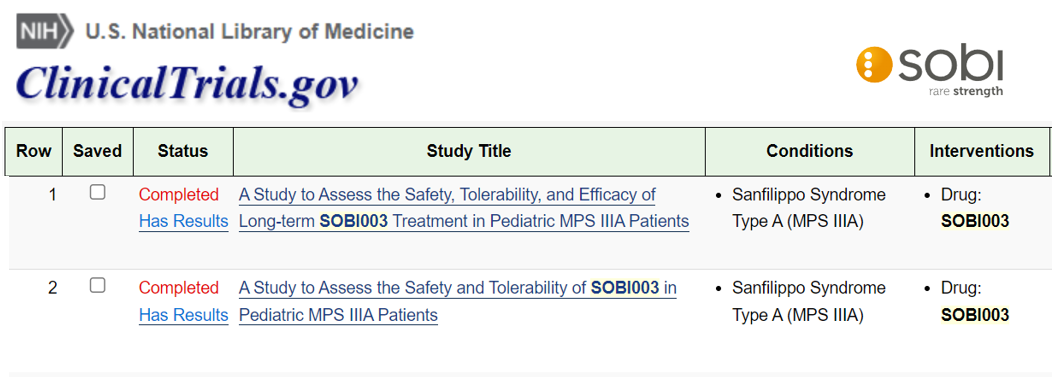The width and height of the screenshot is (1056, 377).
Task: Check the Saved checkbox for row 2
Action: click(98, 286)
